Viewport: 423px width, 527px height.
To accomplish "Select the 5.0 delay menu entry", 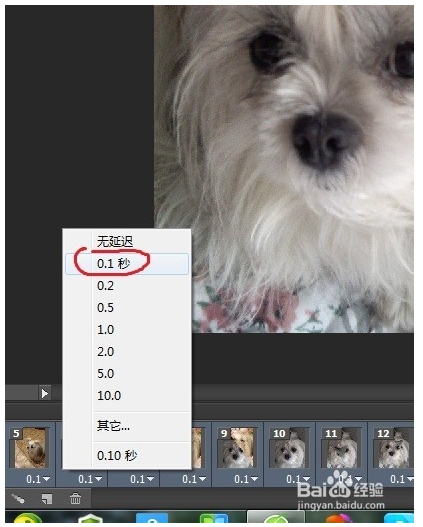I will (127, 374).
